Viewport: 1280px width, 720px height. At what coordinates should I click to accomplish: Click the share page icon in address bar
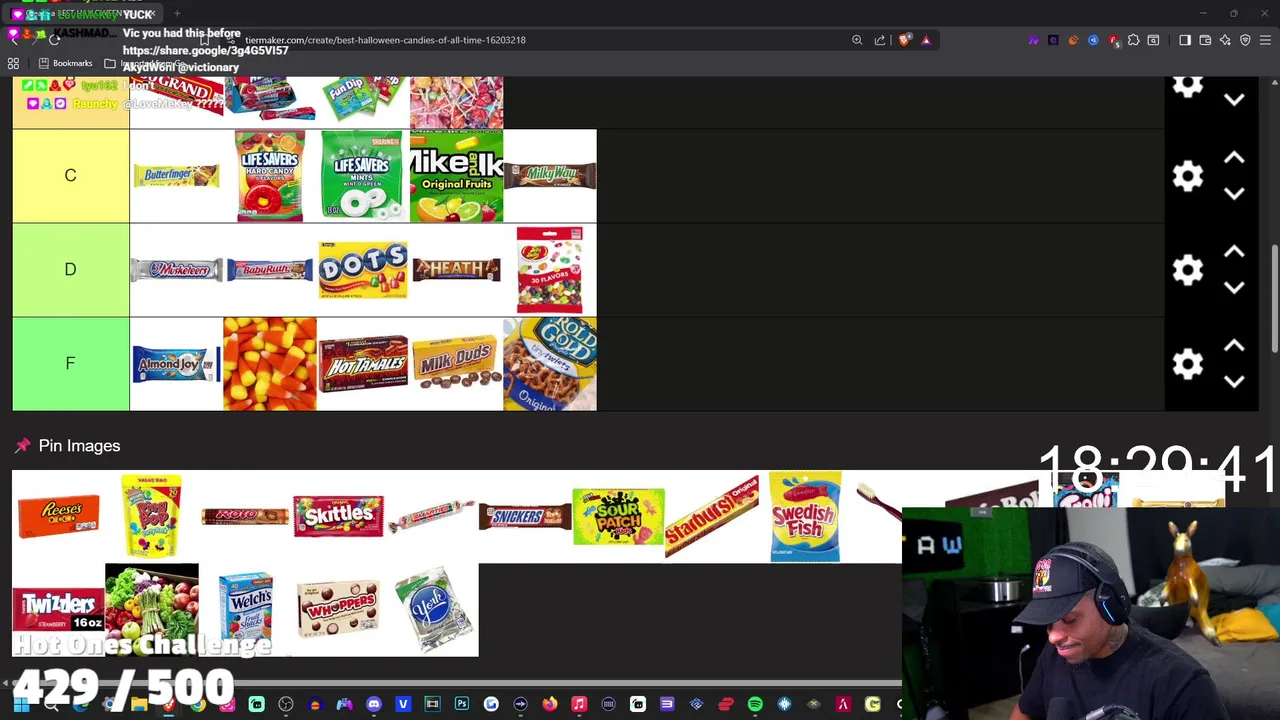(x=880, y=40)
